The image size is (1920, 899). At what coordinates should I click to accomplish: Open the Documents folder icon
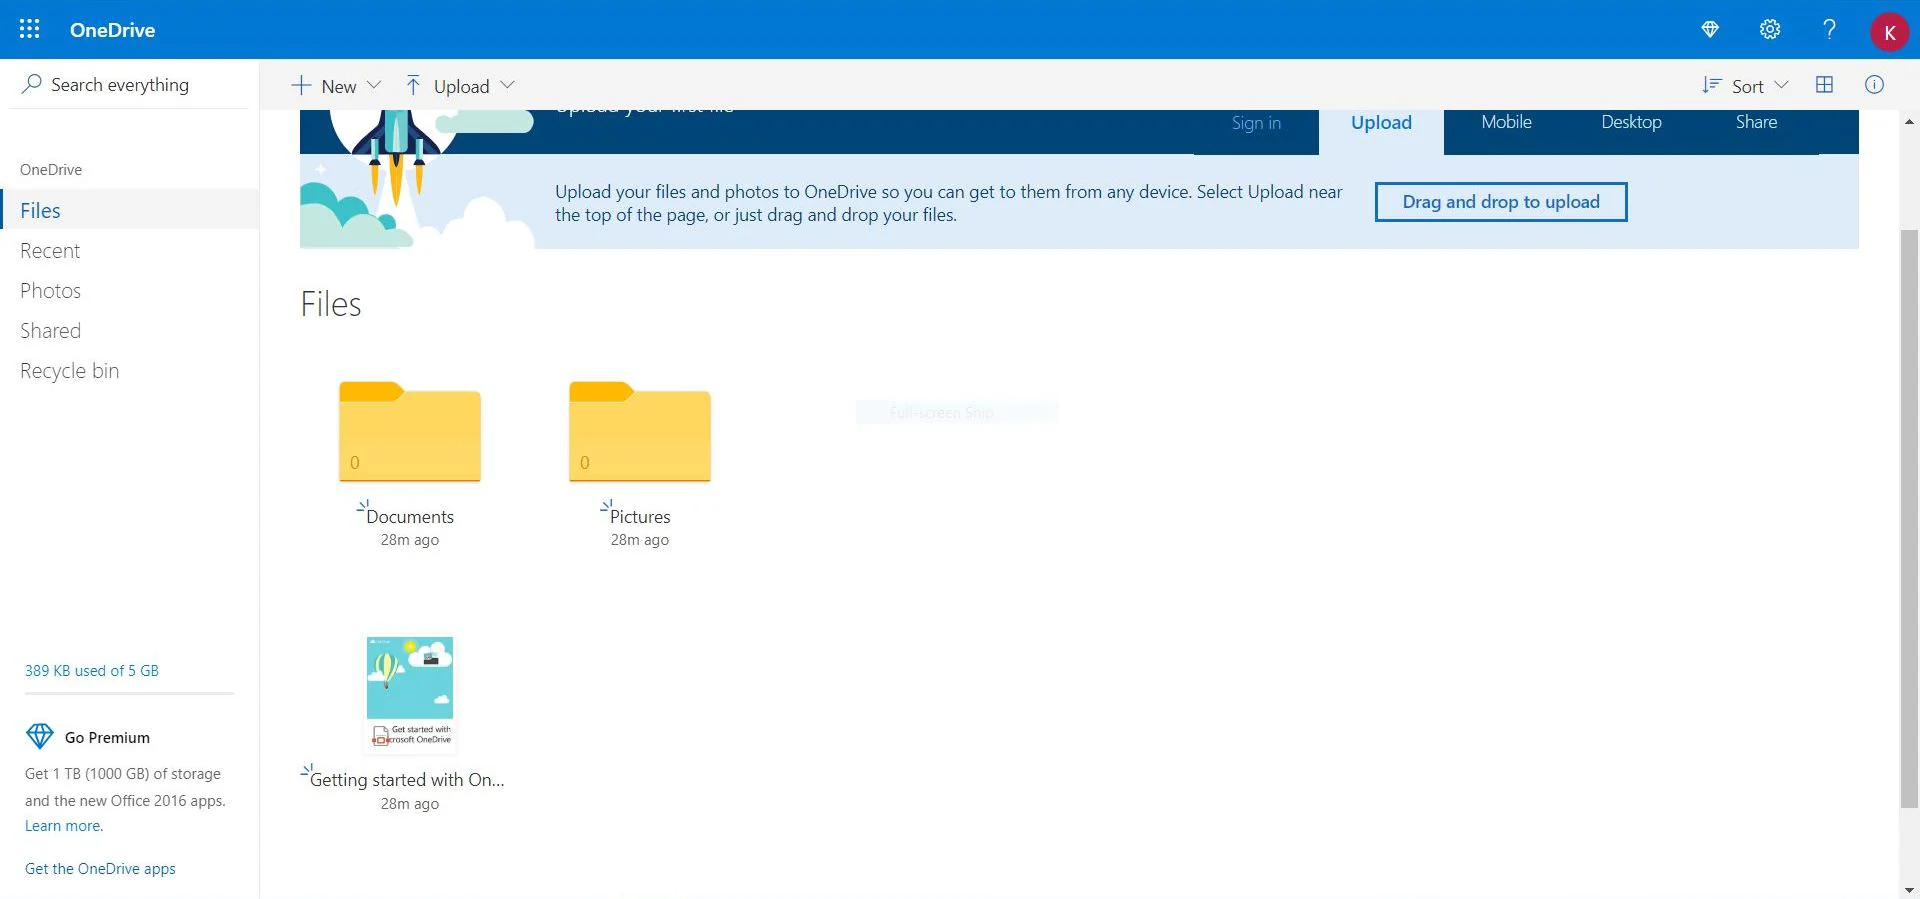click(x=410, y=431)
